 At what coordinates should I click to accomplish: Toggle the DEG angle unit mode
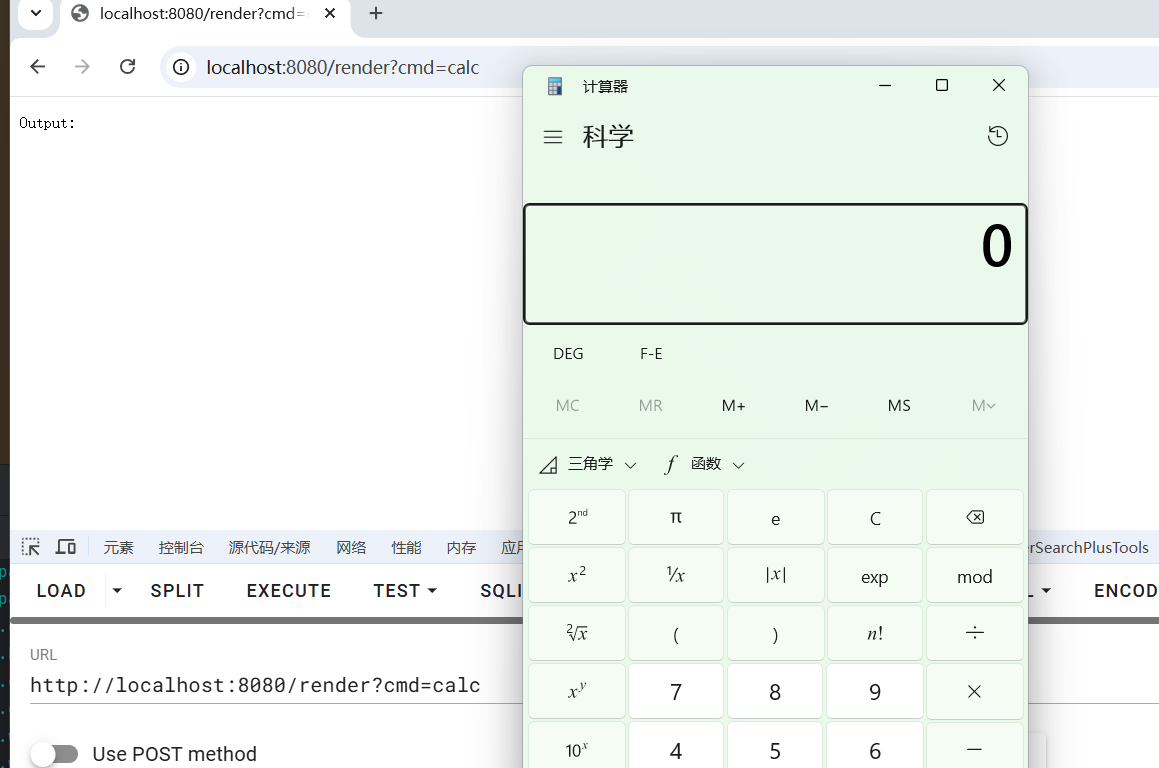click(568, 354)
